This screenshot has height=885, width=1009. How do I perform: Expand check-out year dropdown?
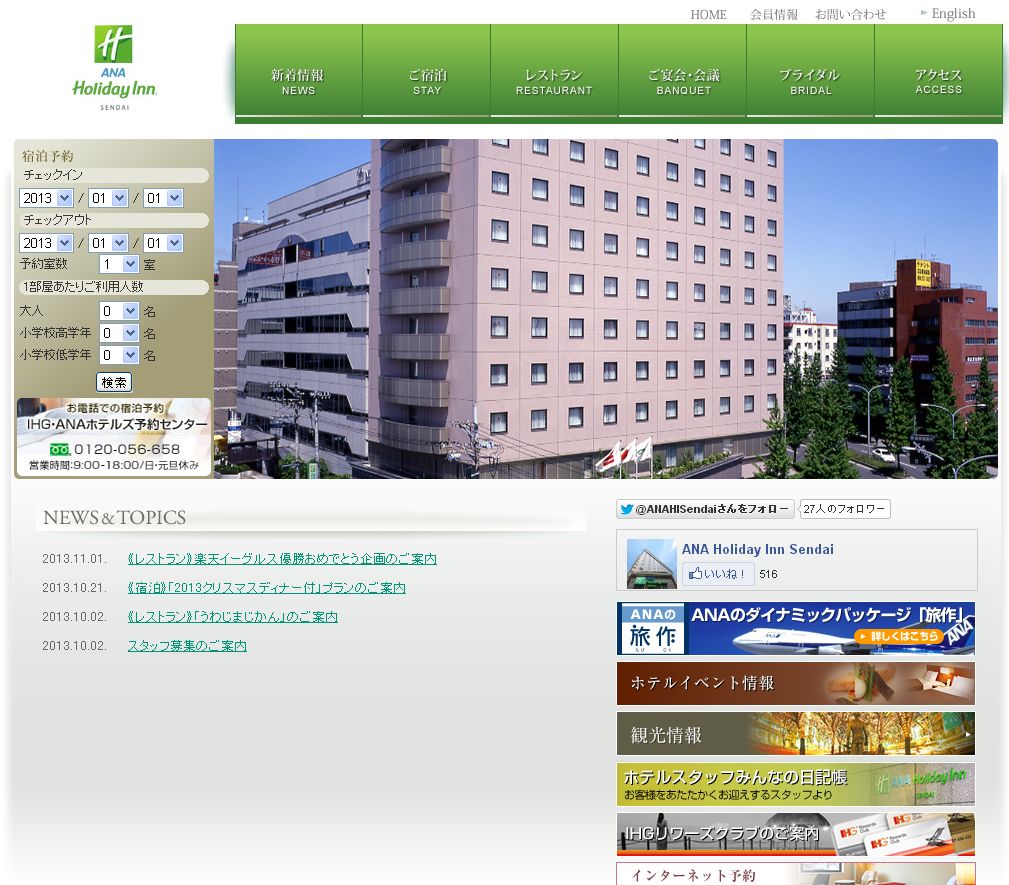click(46, 243)
